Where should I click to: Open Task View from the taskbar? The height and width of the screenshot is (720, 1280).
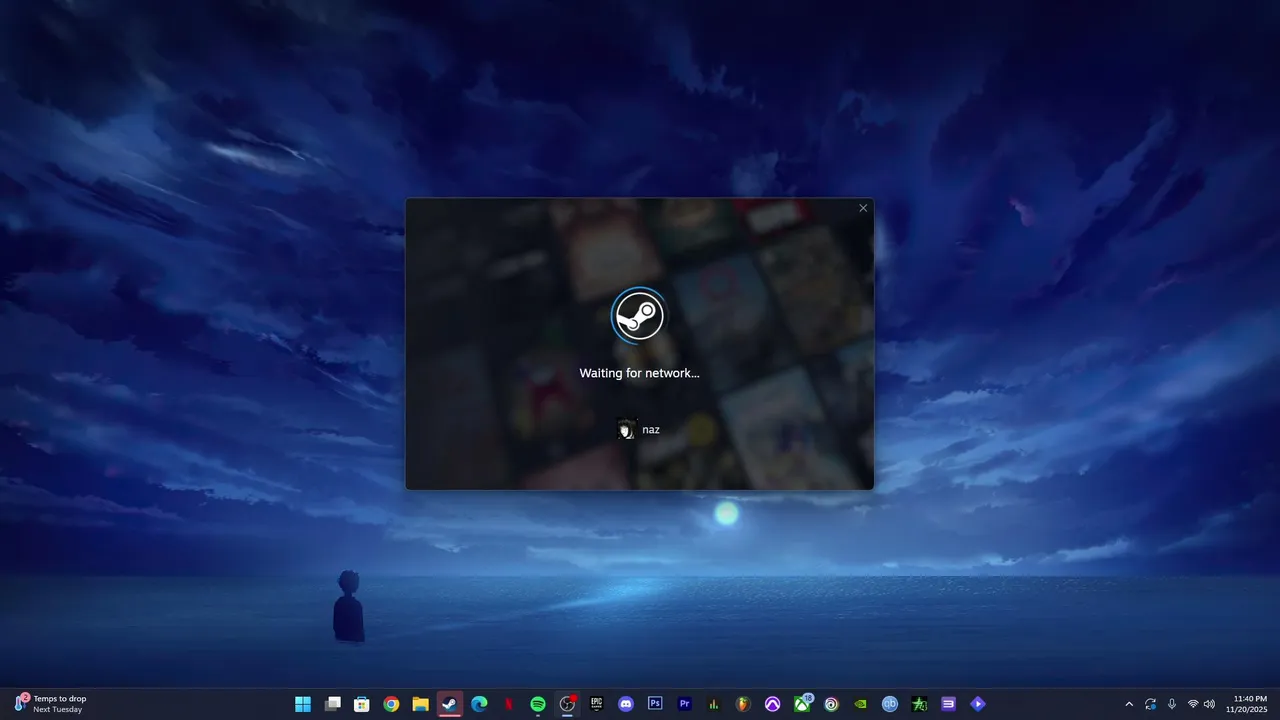pos(333,704)
